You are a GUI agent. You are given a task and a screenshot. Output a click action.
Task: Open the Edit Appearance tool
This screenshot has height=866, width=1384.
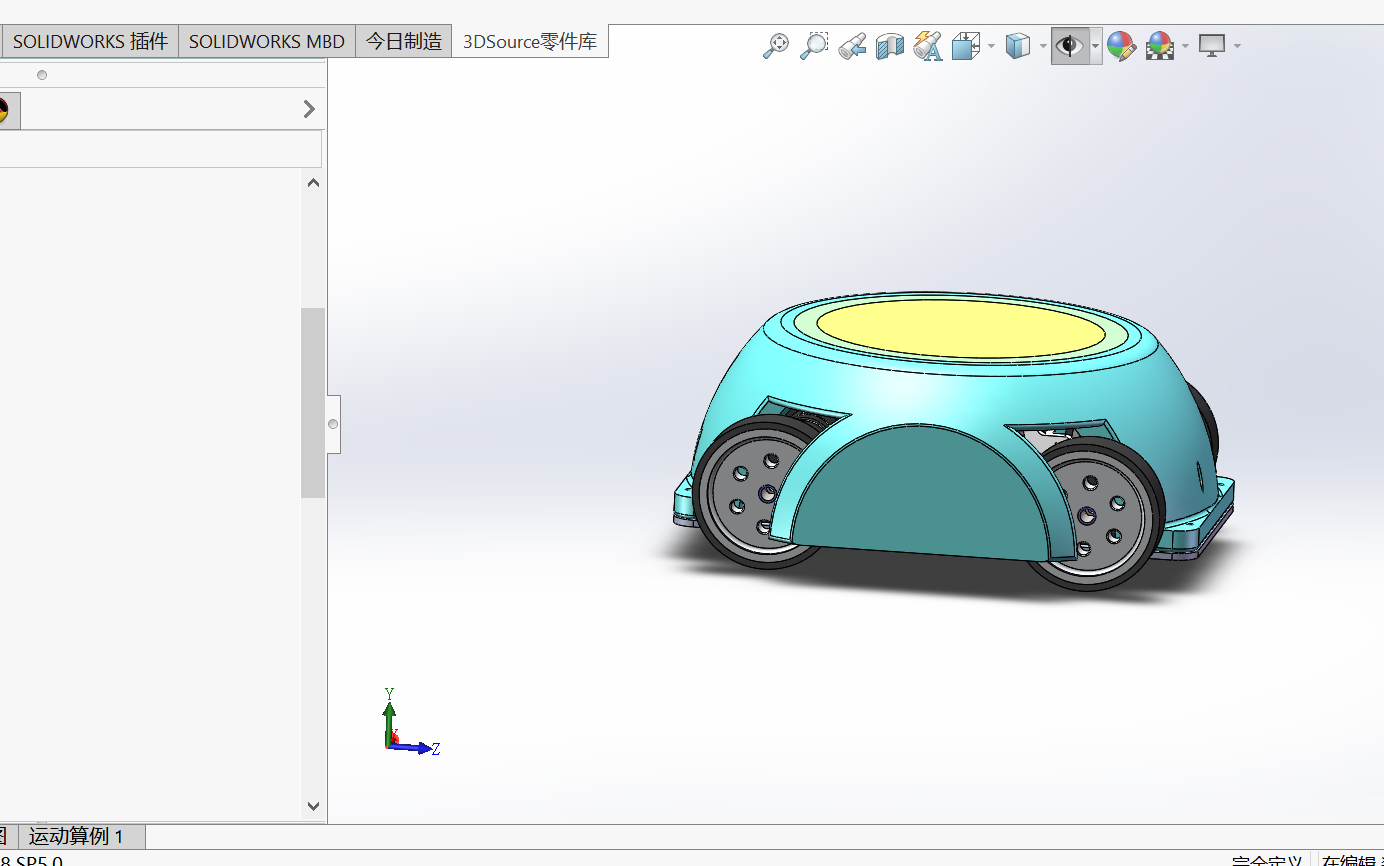1121,46
